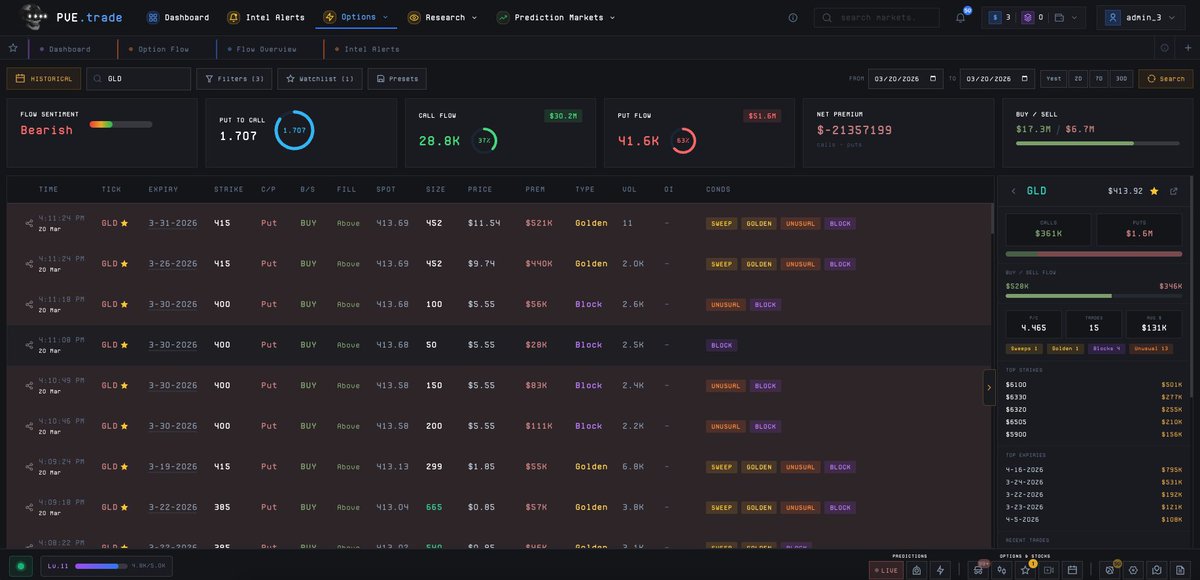The height and width of the screenshot is (580, 1200).
Task: Toggle GLD star on the 3-26-2026 expiry row
Action: coord(125,264)
